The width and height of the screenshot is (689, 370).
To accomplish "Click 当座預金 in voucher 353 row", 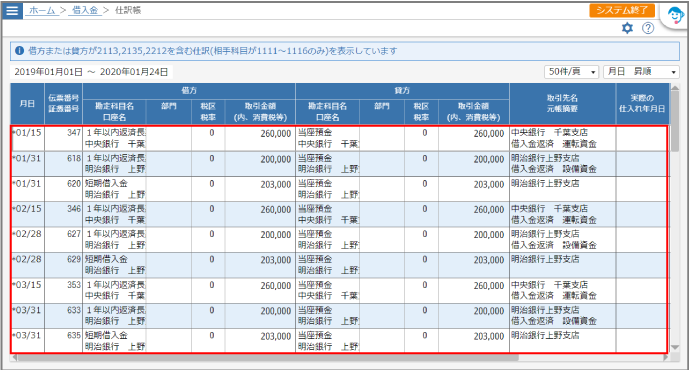I will [x=315, y=285].
